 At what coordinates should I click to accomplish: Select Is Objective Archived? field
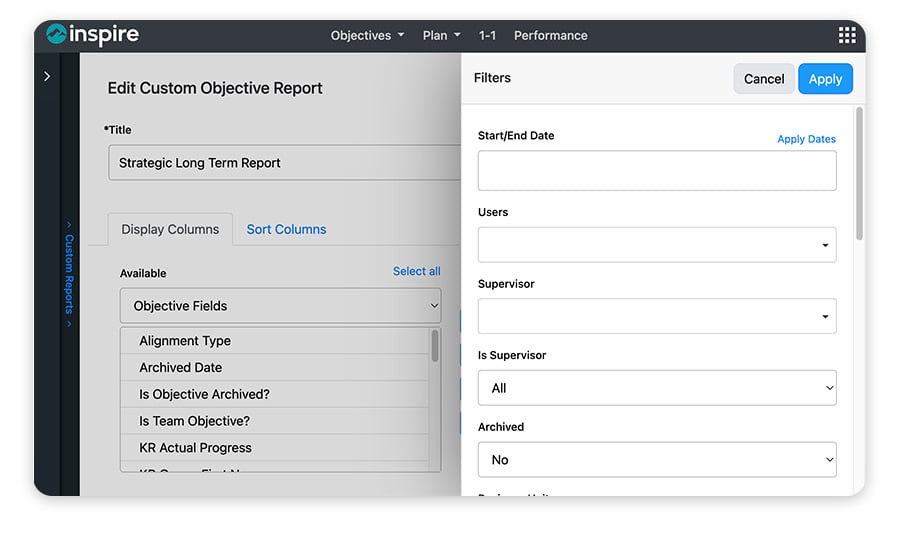point(275,394)
